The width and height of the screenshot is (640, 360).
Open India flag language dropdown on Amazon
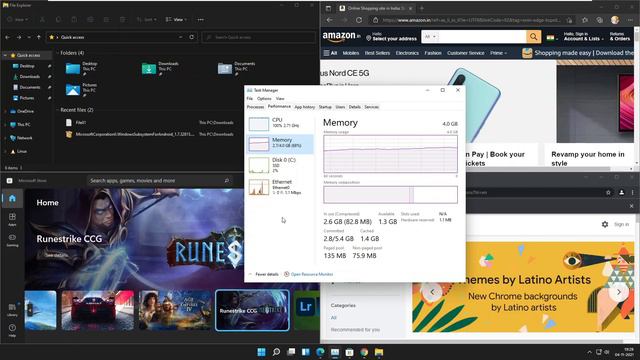tap(552, 38)
